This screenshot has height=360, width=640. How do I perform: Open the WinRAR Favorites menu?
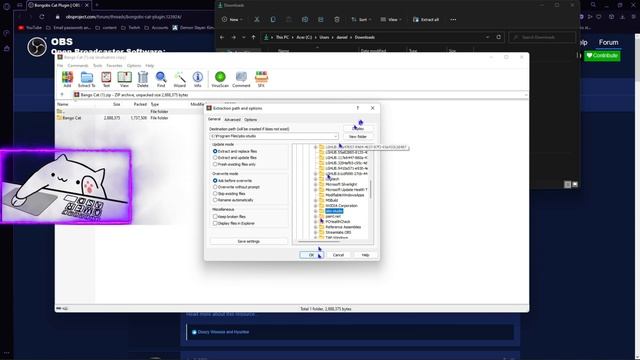[114, 66]
